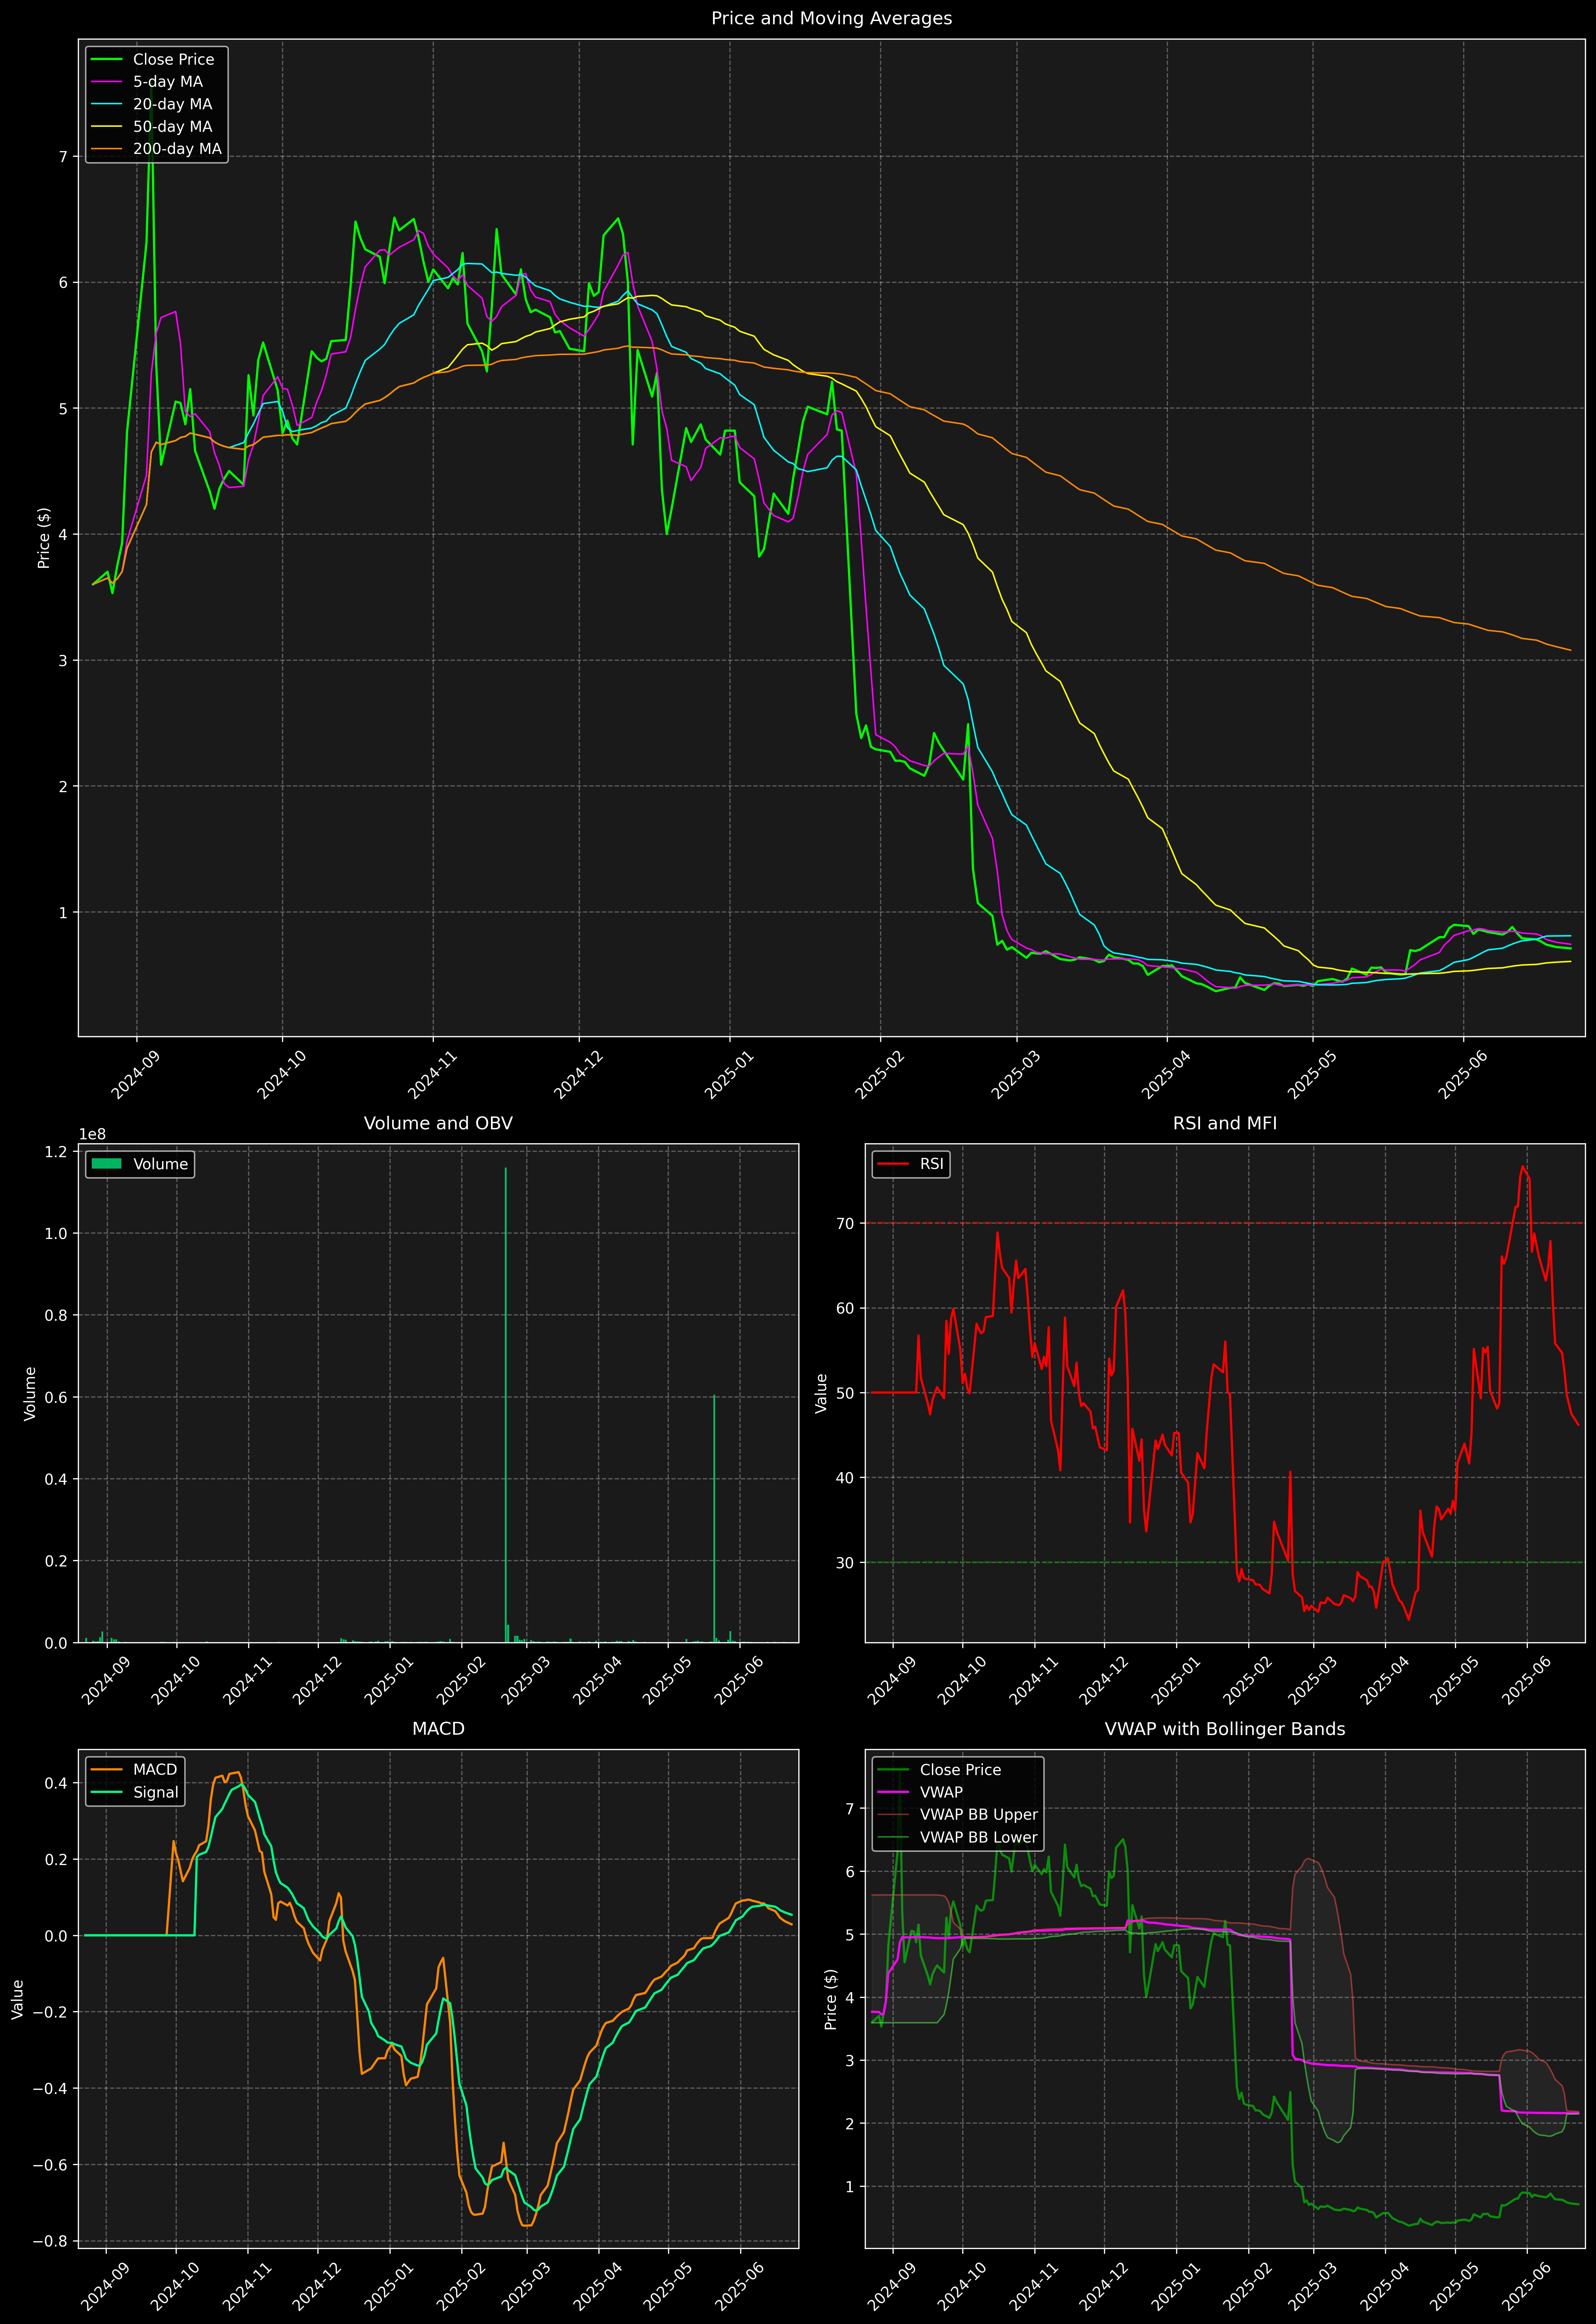
Task: Click 'Value' axis label of MACD chart
Action: tap(17, 1999)
